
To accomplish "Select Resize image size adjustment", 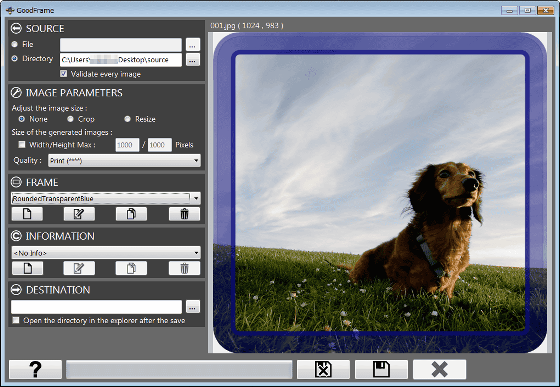I will [128, 119].
